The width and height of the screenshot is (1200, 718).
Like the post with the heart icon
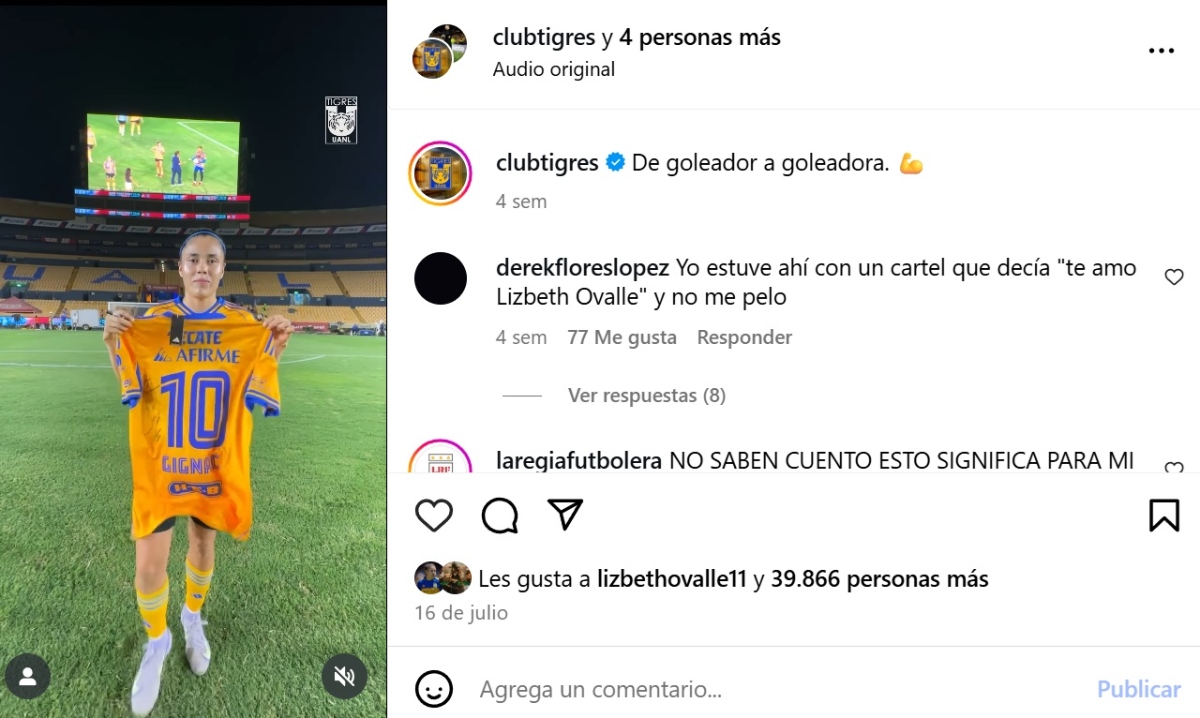(434, 515)
